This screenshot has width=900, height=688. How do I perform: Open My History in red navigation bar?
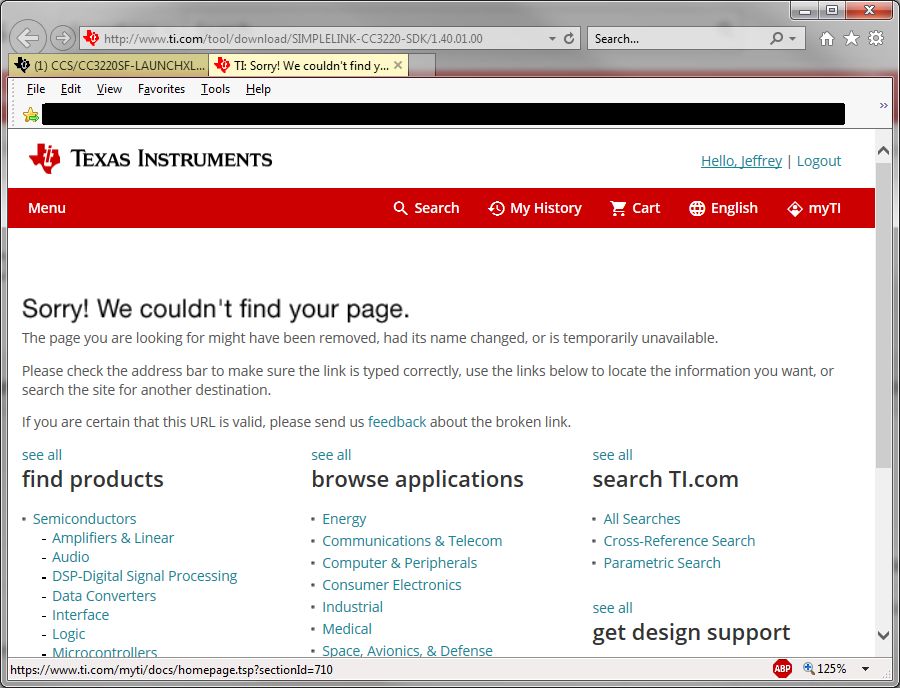click(534, 208)
